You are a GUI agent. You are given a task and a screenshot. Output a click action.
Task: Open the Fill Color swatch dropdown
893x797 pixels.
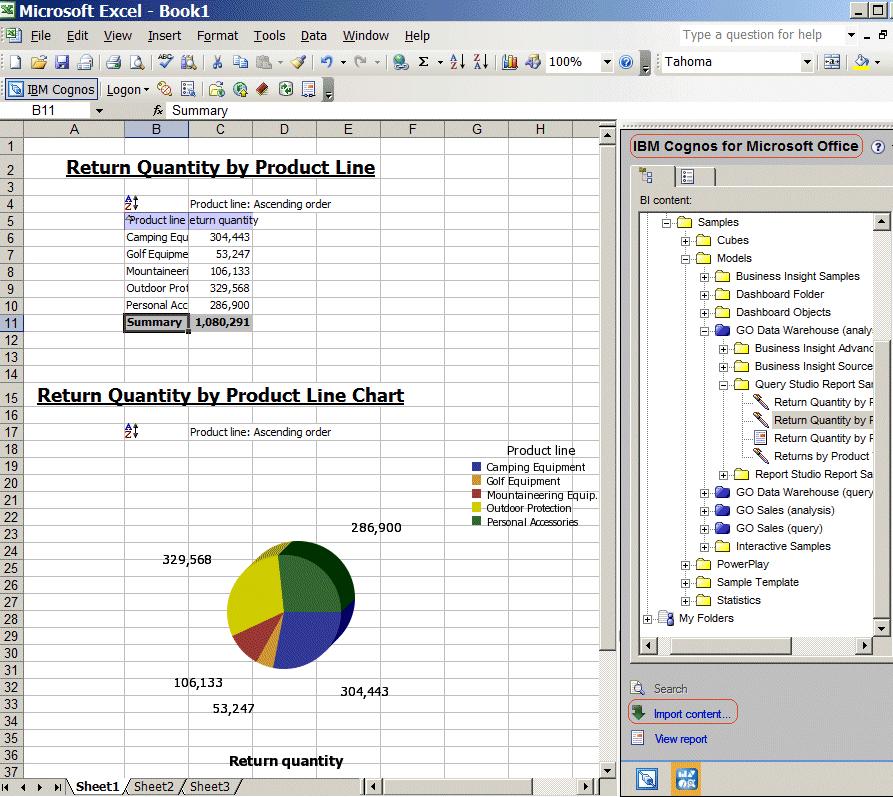click(x=877, y=62)
